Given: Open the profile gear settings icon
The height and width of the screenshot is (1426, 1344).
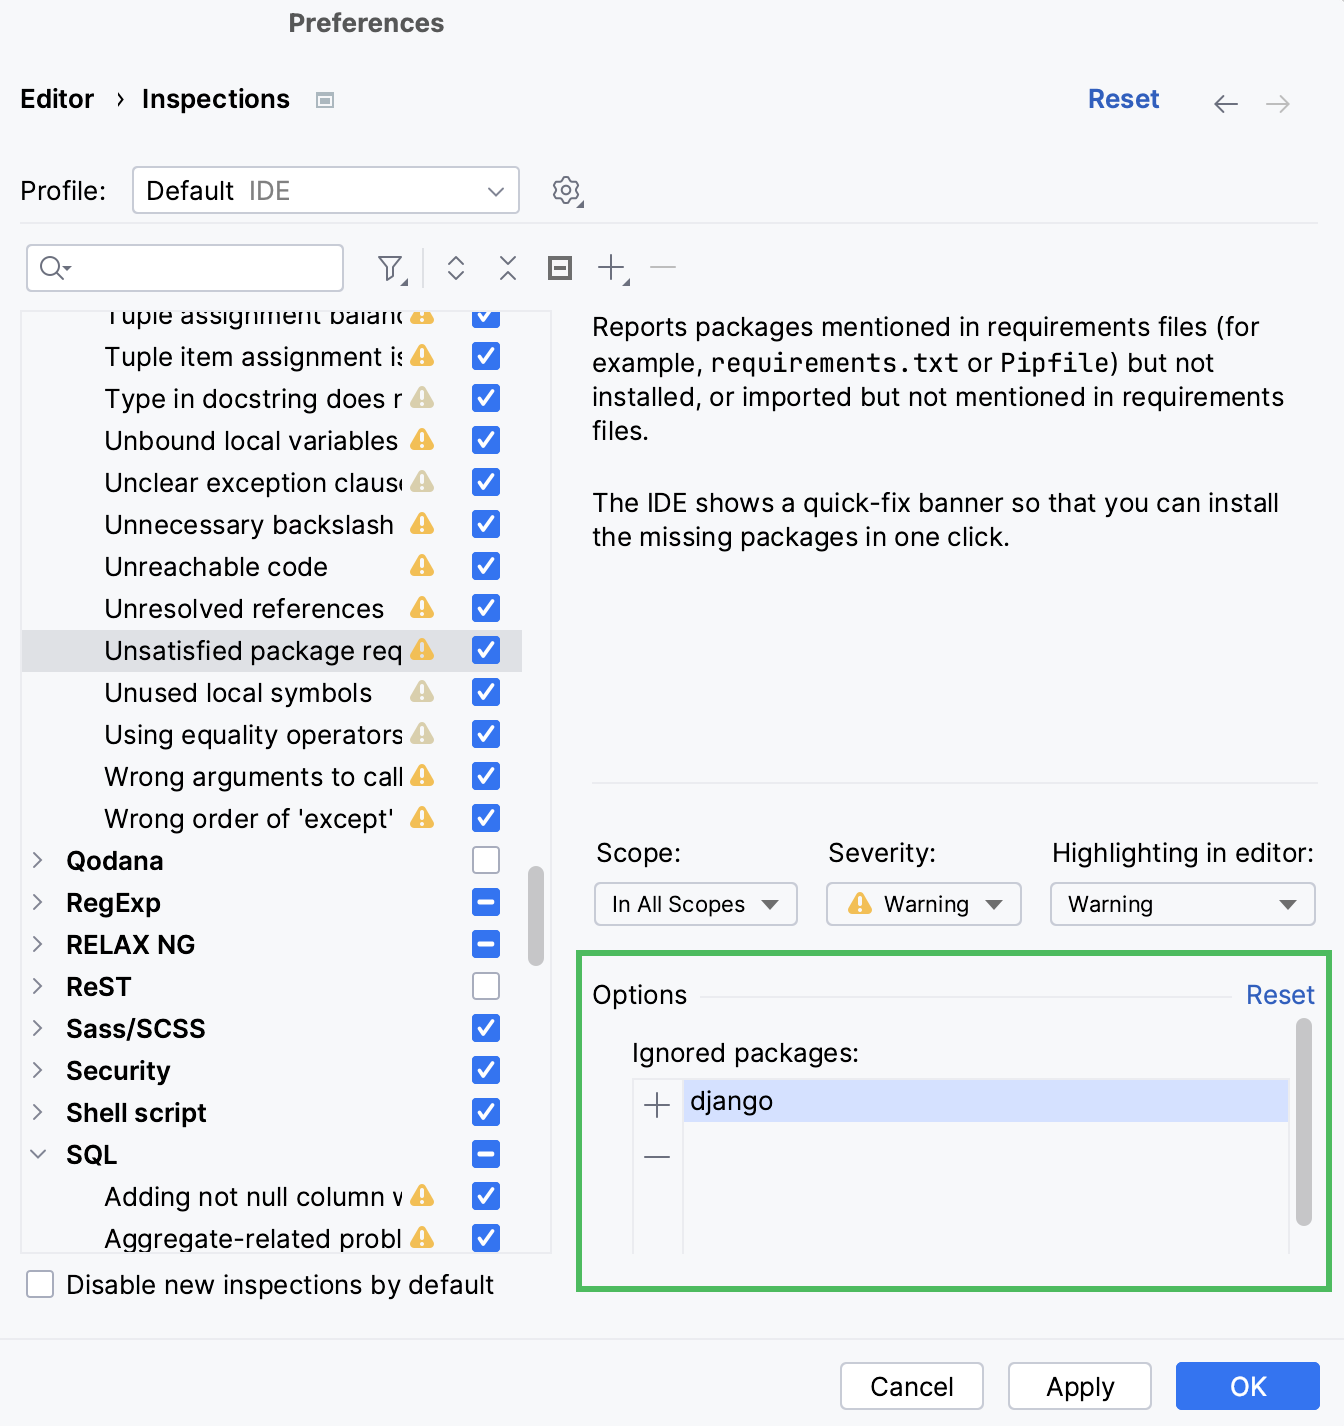Looking at the screenshot, I should point(566,190).
